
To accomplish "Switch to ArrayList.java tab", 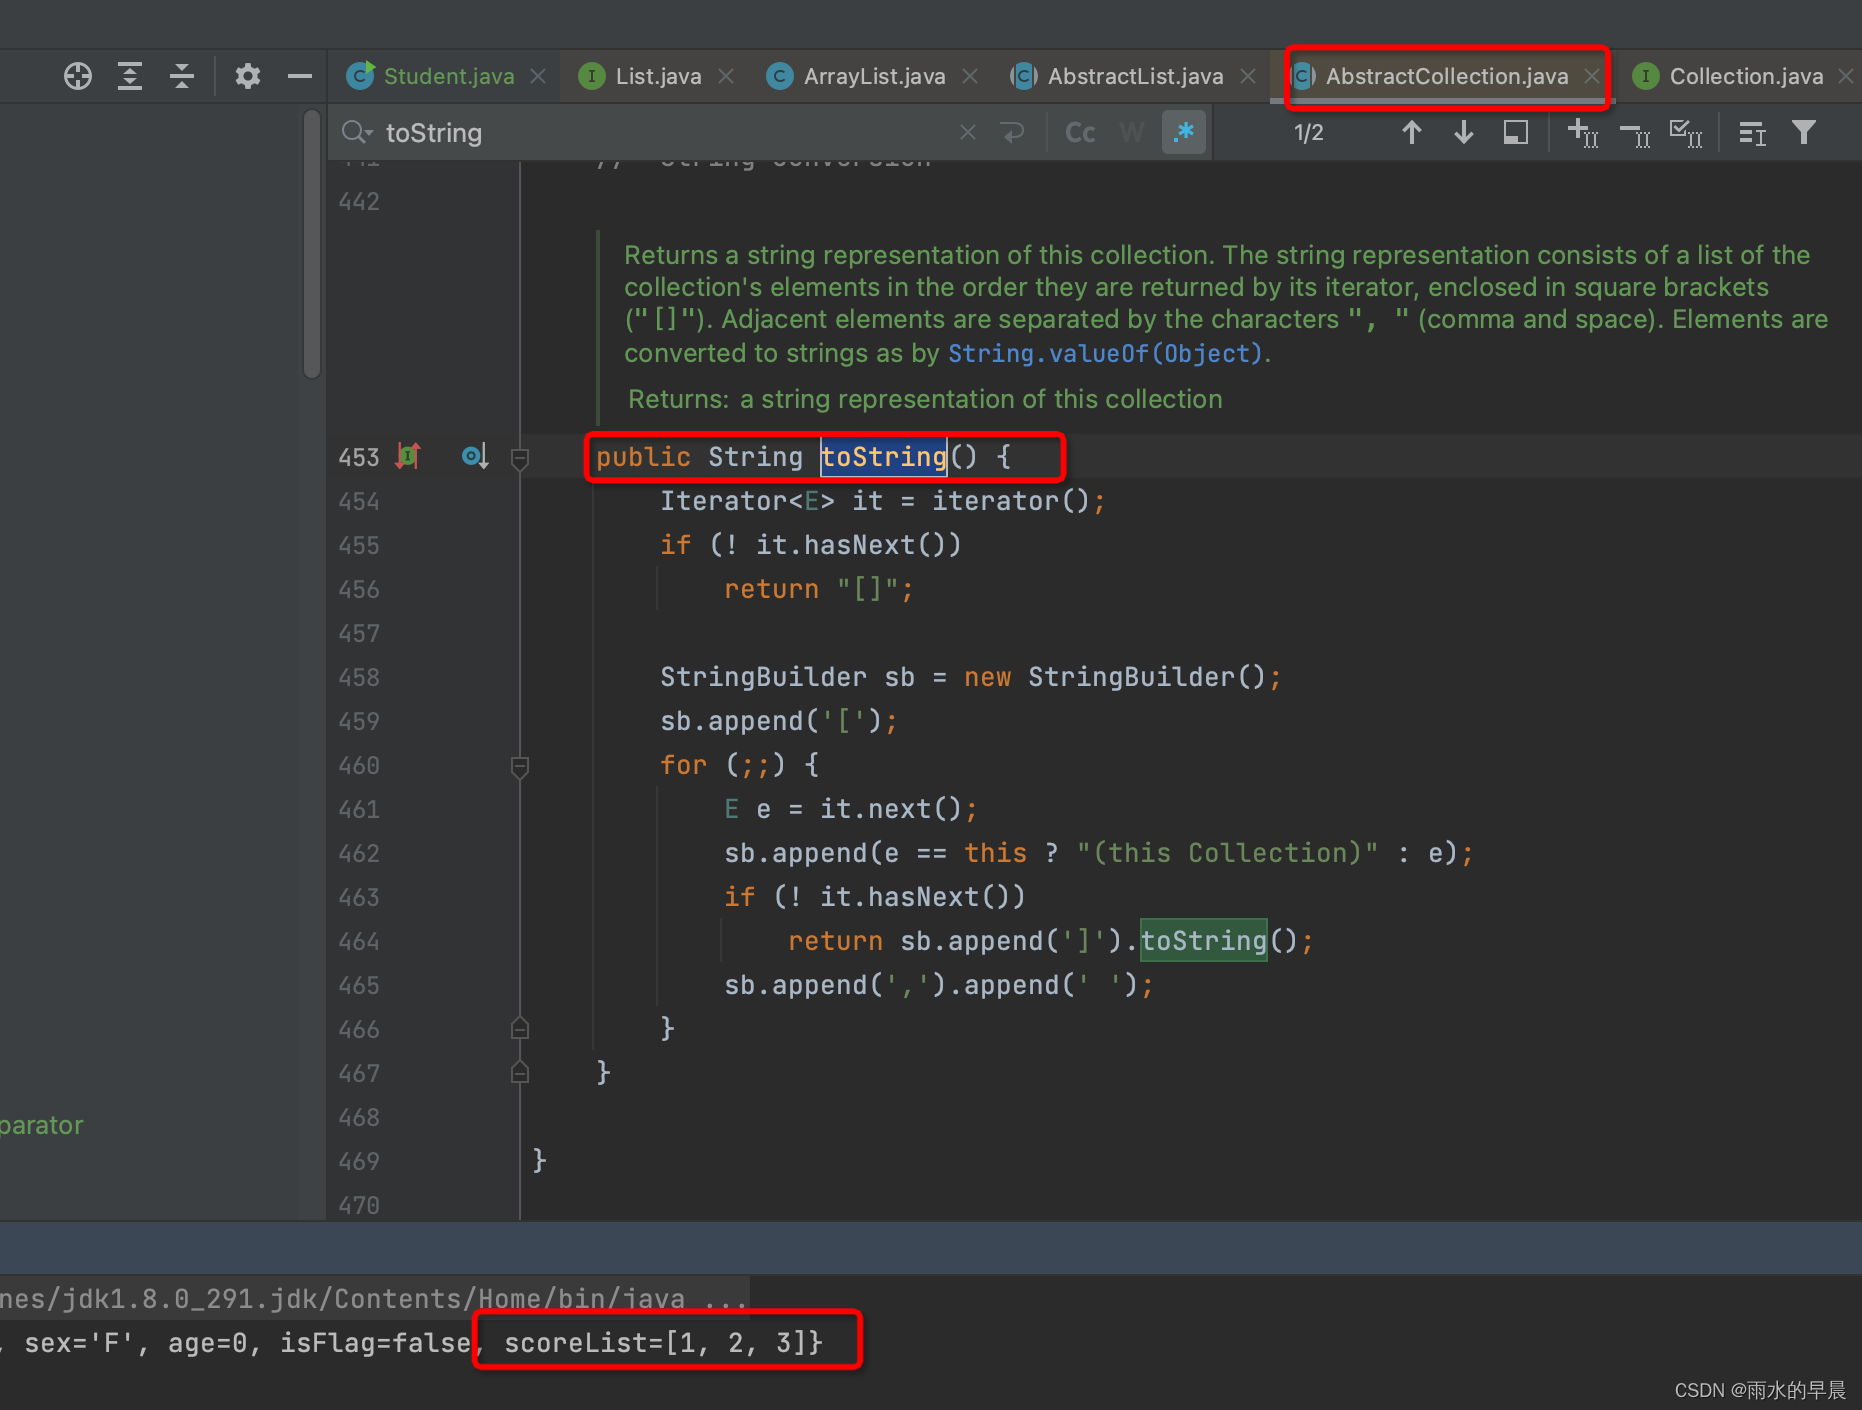I will point(874,76).
